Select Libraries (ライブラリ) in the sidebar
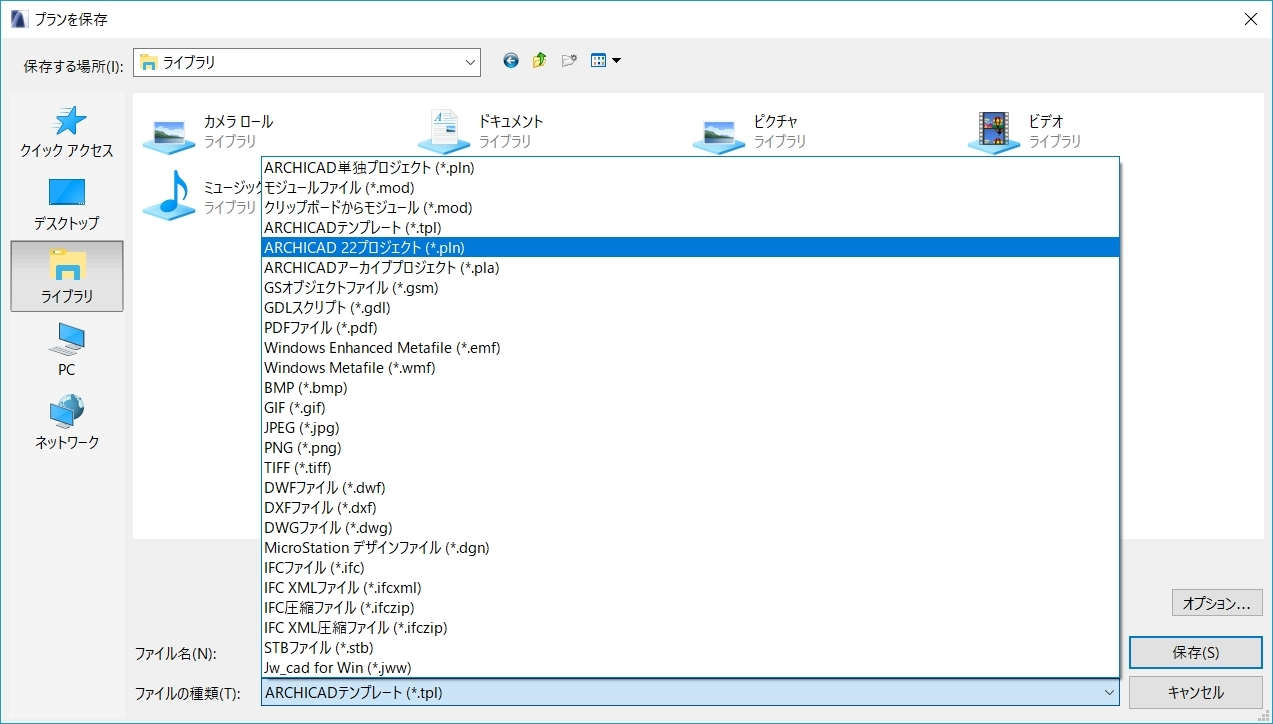The height and width of the screenshot is (724, 1273). click(67, 276)
